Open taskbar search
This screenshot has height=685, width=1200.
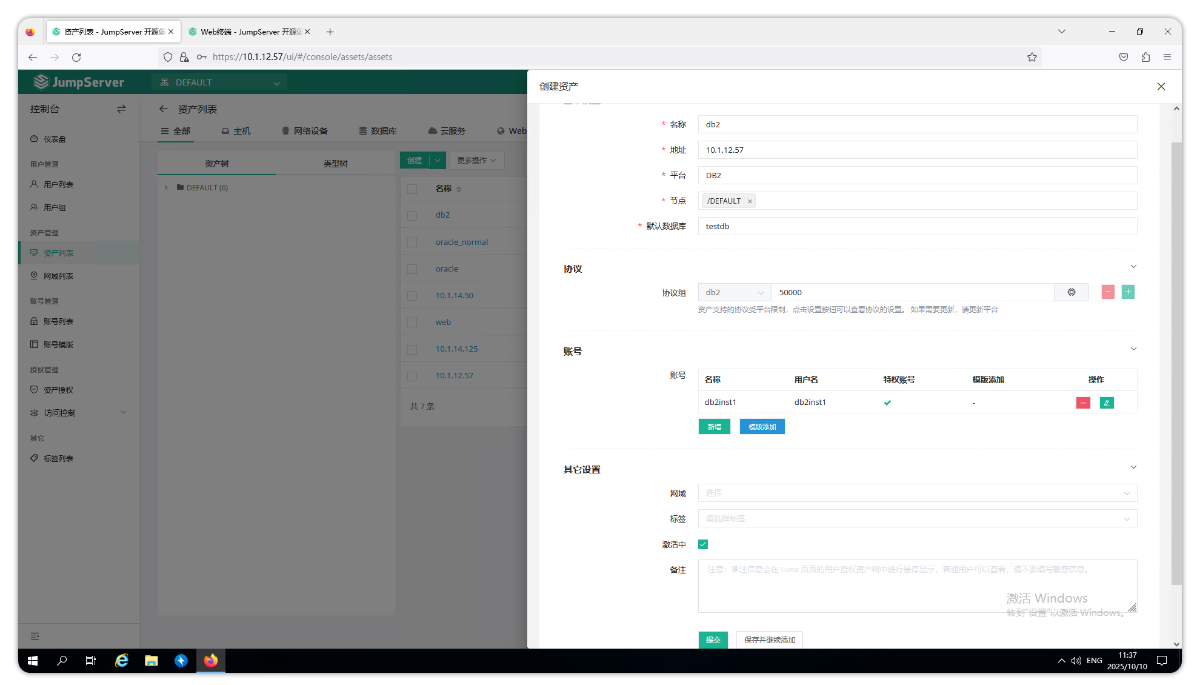click(62, 661)
